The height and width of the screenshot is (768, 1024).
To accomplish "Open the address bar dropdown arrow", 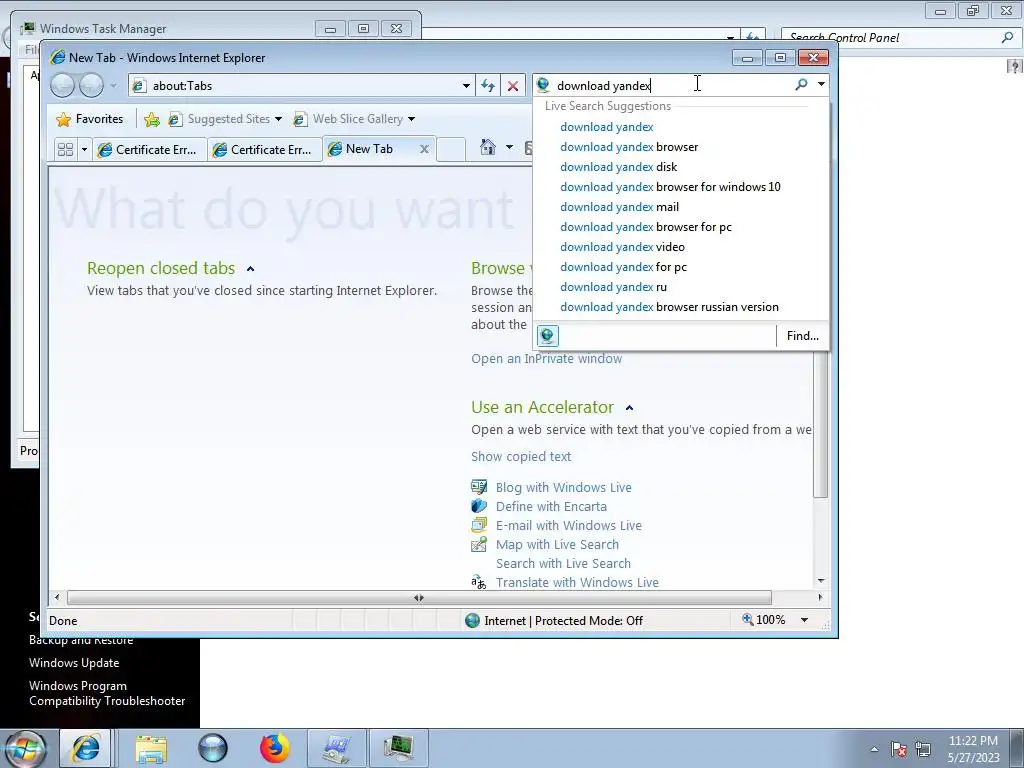I will (466, 86).
